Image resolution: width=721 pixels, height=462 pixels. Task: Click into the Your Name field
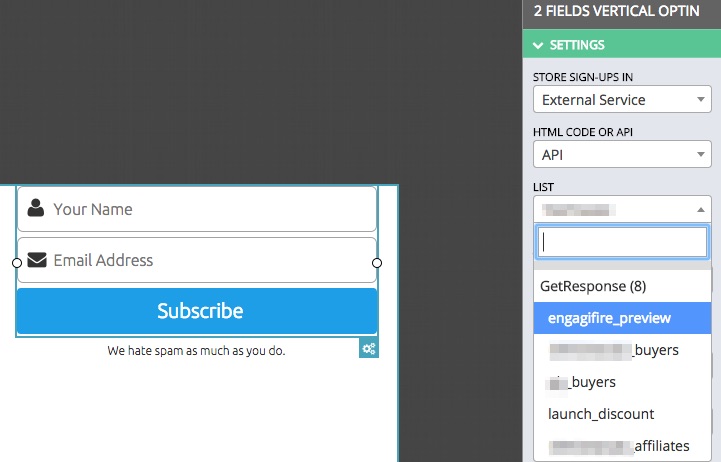coord(210,209)
